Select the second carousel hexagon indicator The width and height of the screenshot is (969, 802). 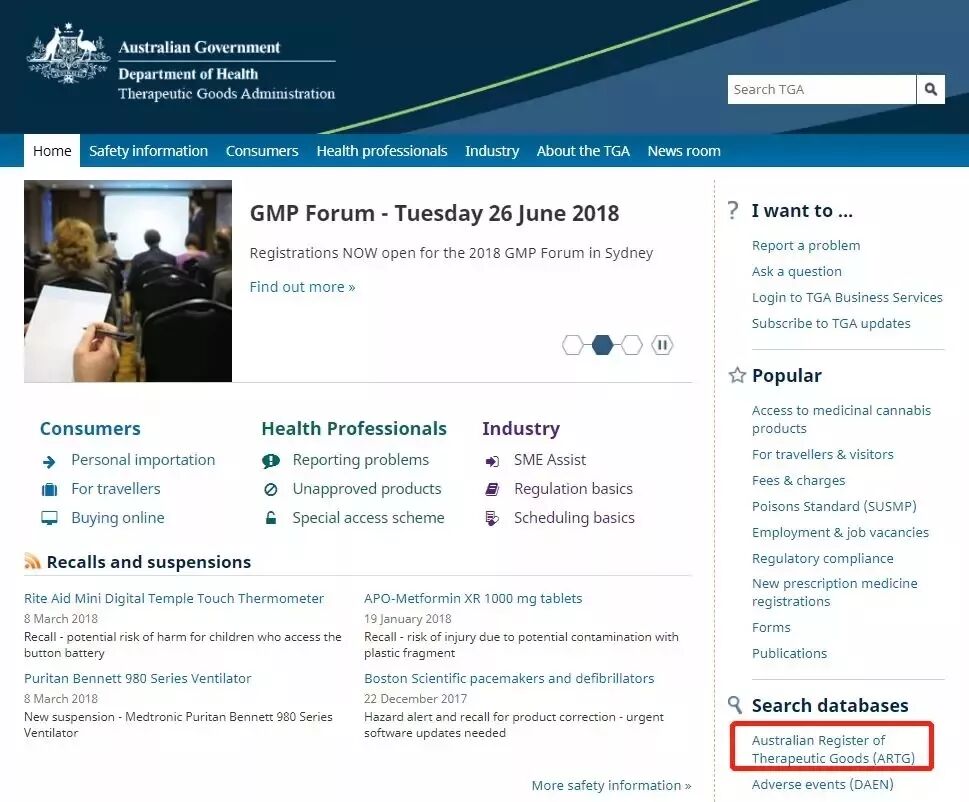603,345
